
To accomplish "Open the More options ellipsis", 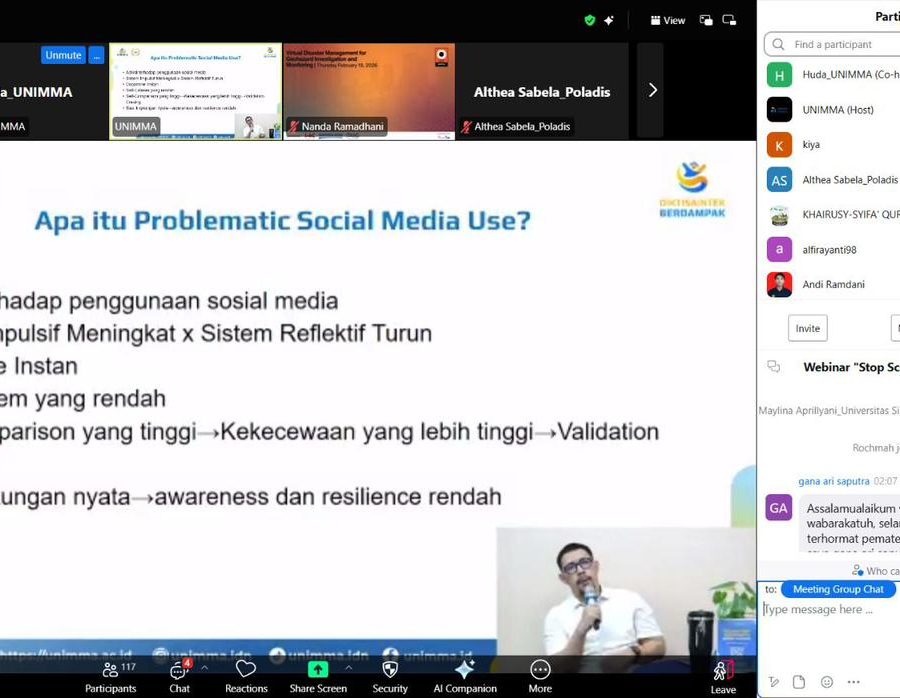I will [x=540, y=675].
